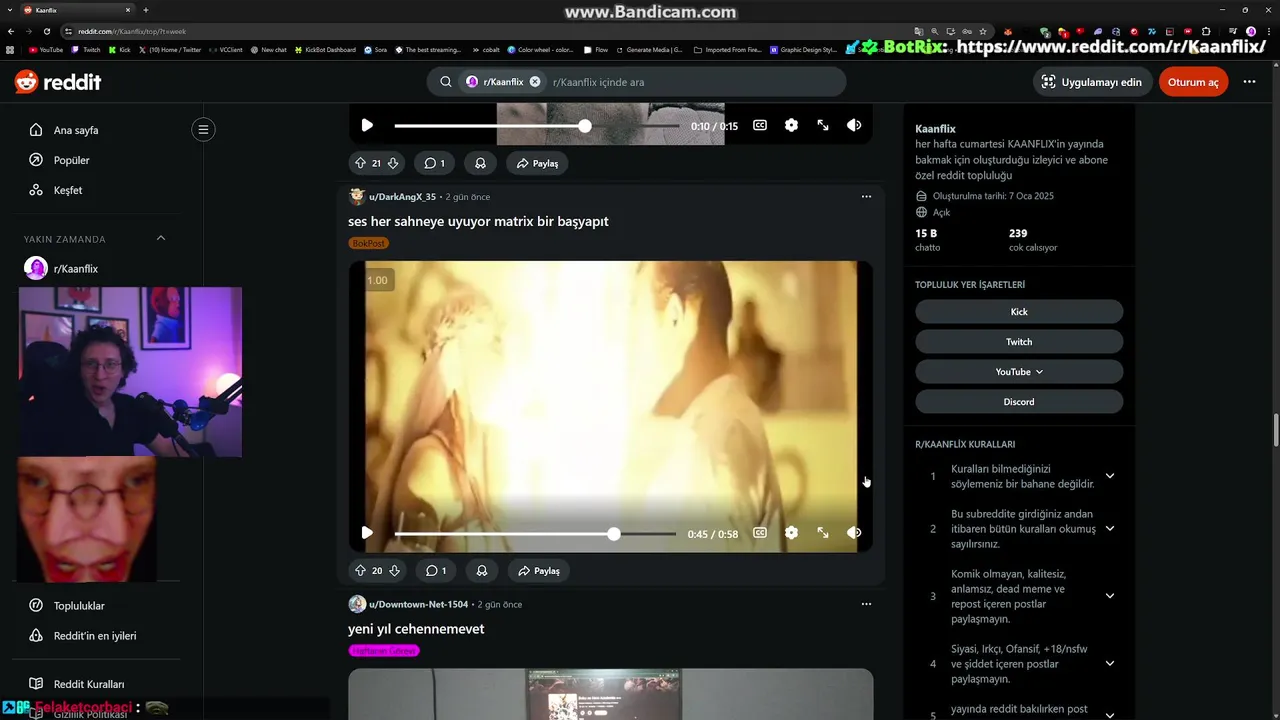Select the BokPost flair tag
The width and height of the screenshot is (1280, 720).
click(368, 243)
